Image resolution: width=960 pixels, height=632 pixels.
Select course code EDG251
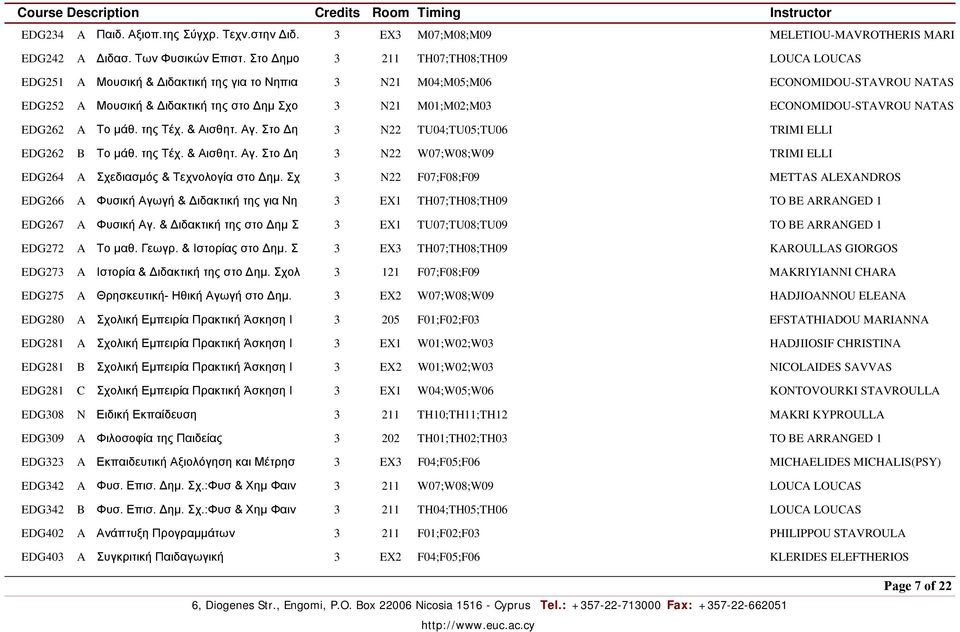coord(42,82)
